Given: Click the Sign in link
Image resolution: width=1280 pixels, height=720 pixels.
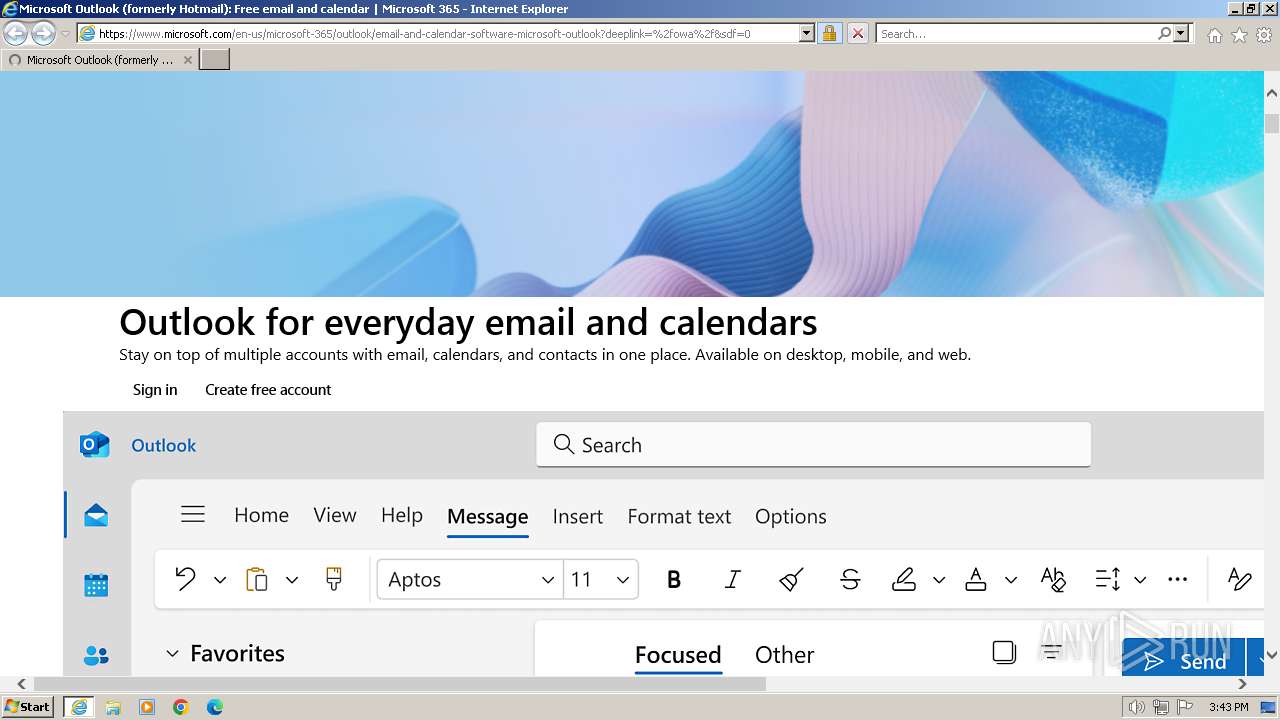Looking at the screenshot, I should (155, 390).
